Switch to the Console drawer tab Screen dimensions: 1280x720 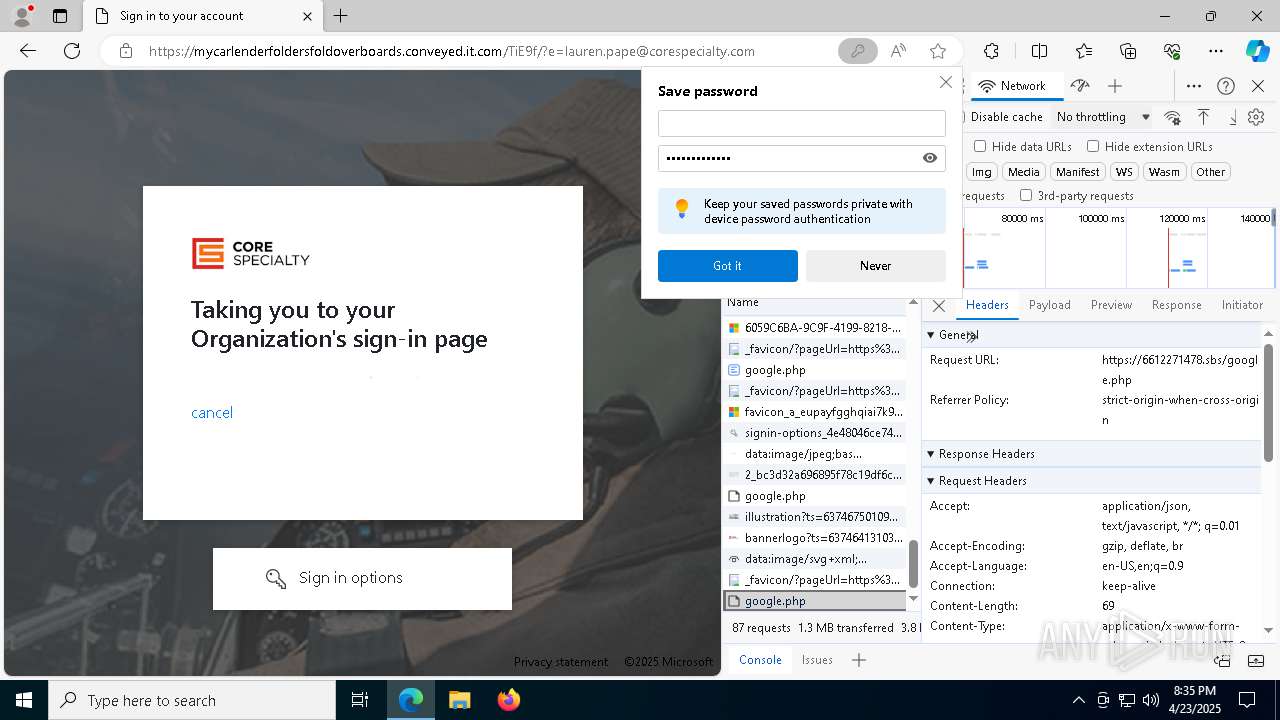760,660
